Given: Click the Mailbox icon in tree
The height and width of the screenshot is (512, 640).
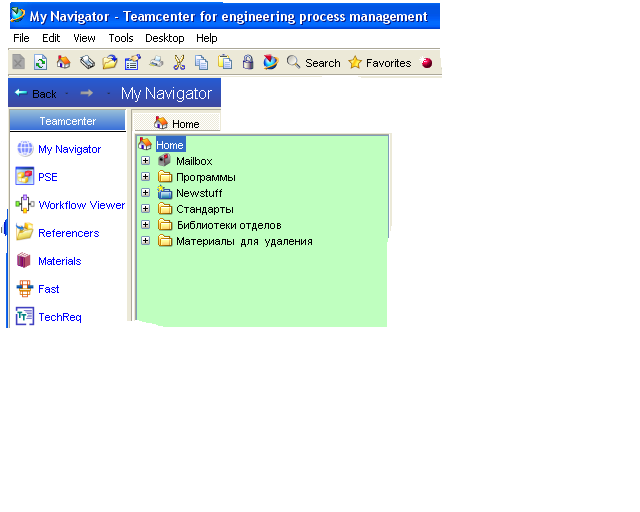Looking at the screenshot, I should pyautogui.click(x=164, y=160).
